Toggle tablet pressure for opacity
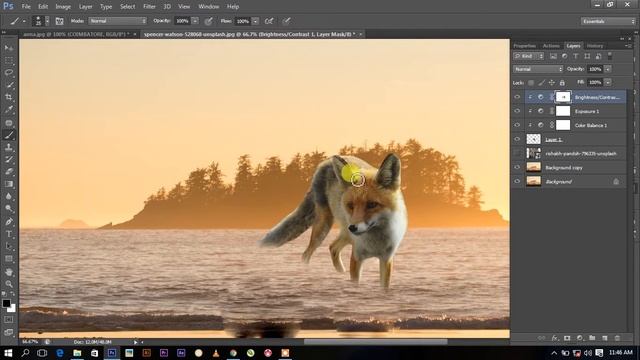The image size is (640, 360). coord(209,21)
